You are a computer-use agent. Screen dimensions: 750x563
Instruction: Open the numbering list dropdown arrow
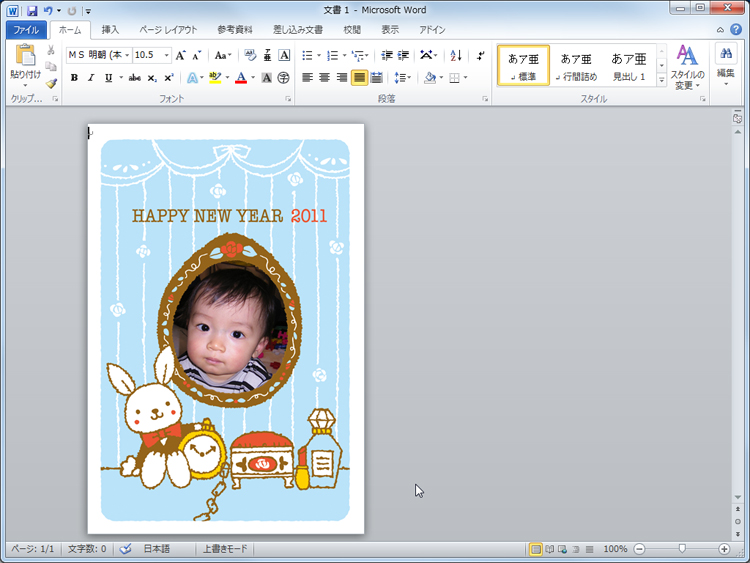[344, 55]
